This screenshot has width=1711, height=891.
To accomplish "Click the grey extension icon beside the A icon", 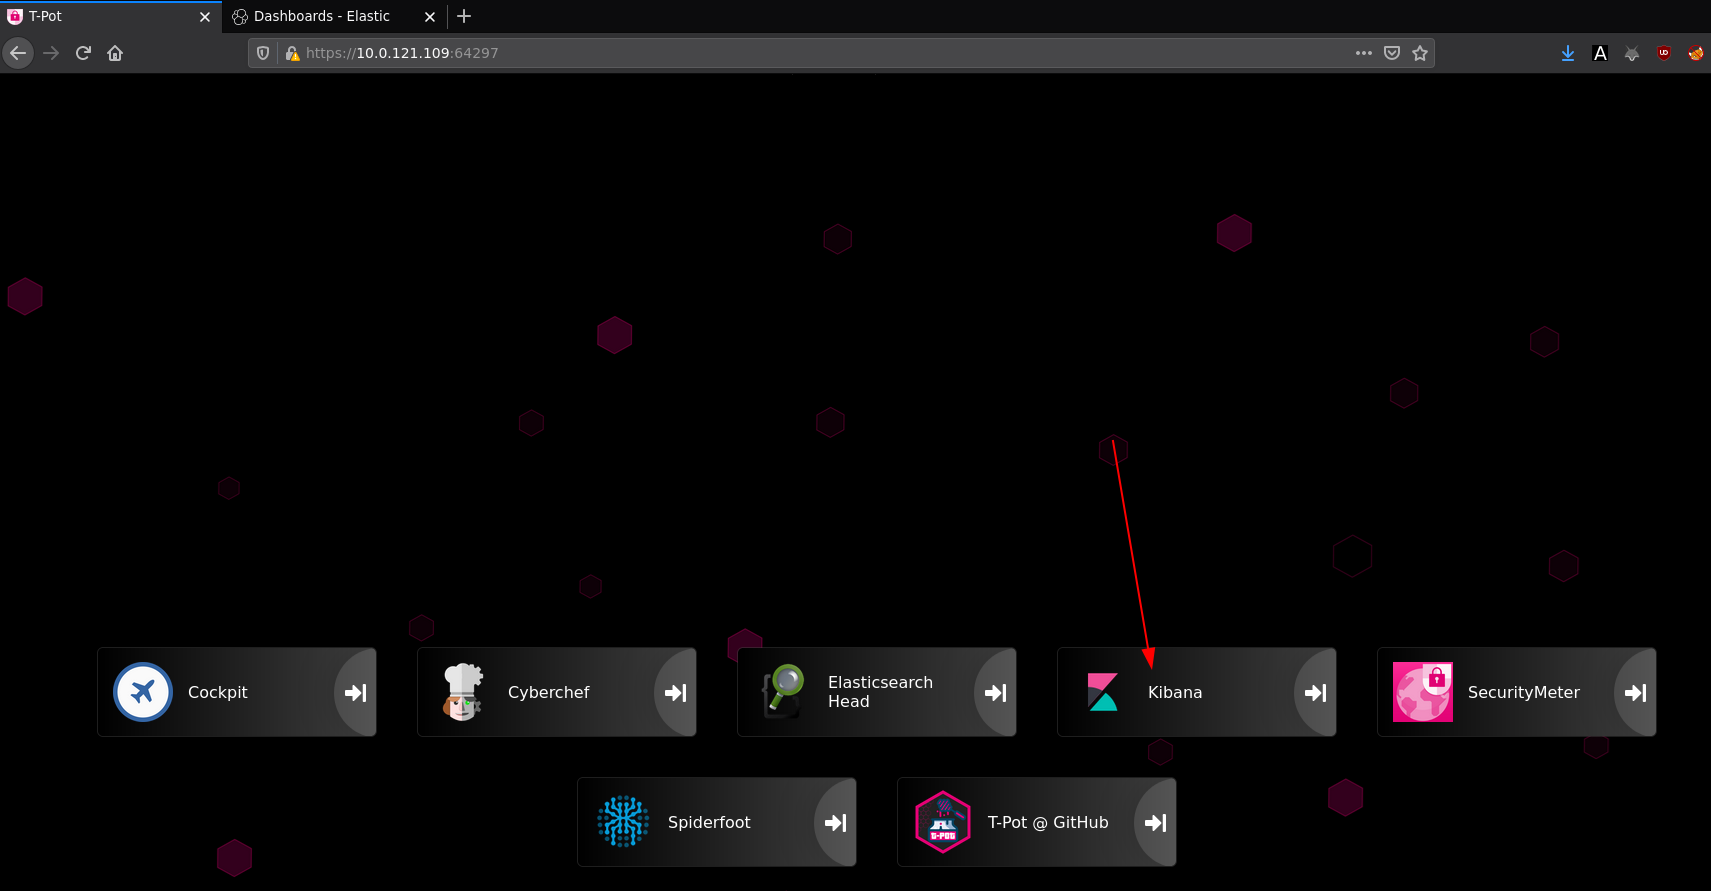I will [x=1632, y=53].
